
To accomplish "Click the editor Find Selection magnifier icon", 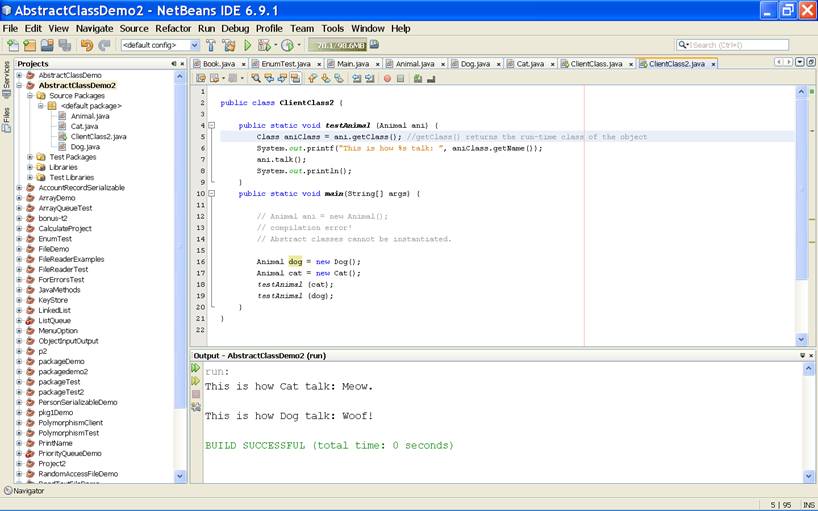I will point(256,78).
